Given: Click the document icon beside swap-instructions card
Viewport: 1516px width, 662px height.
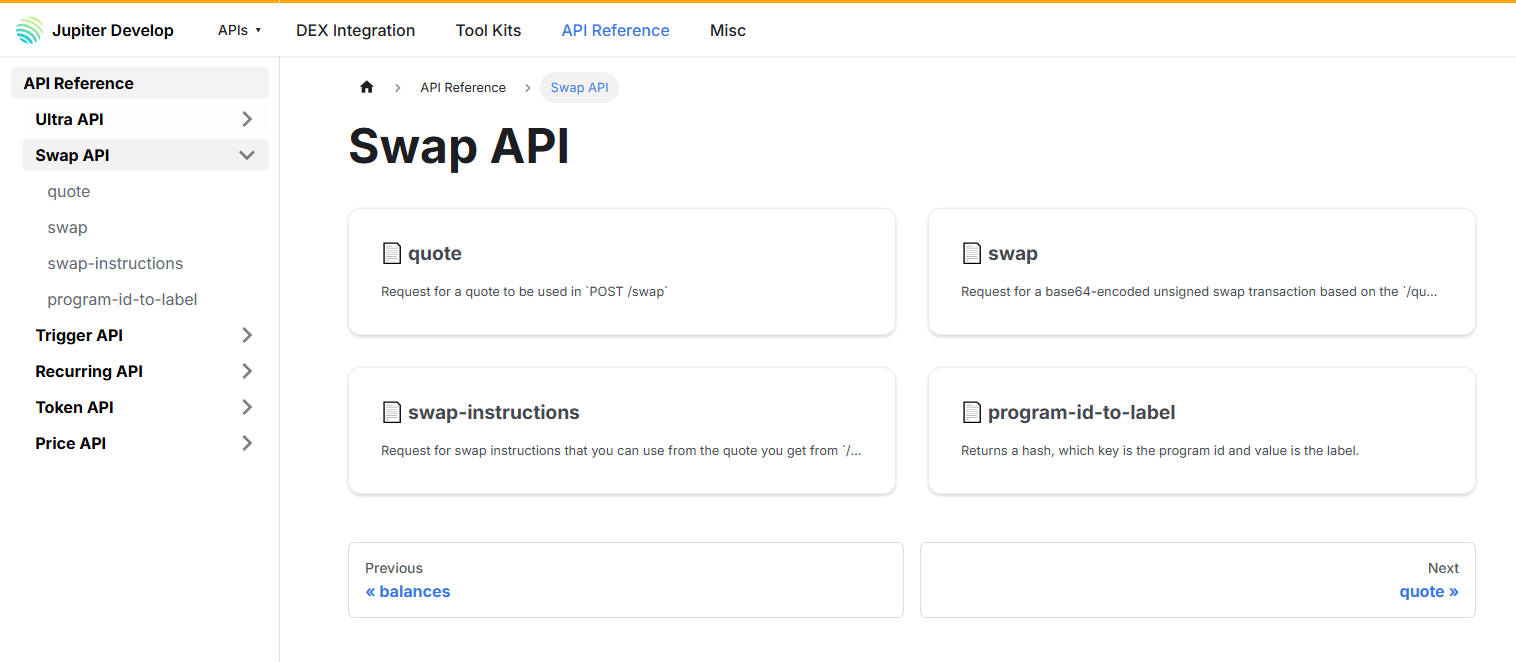Looking at the screenshot, I should 392,412.
